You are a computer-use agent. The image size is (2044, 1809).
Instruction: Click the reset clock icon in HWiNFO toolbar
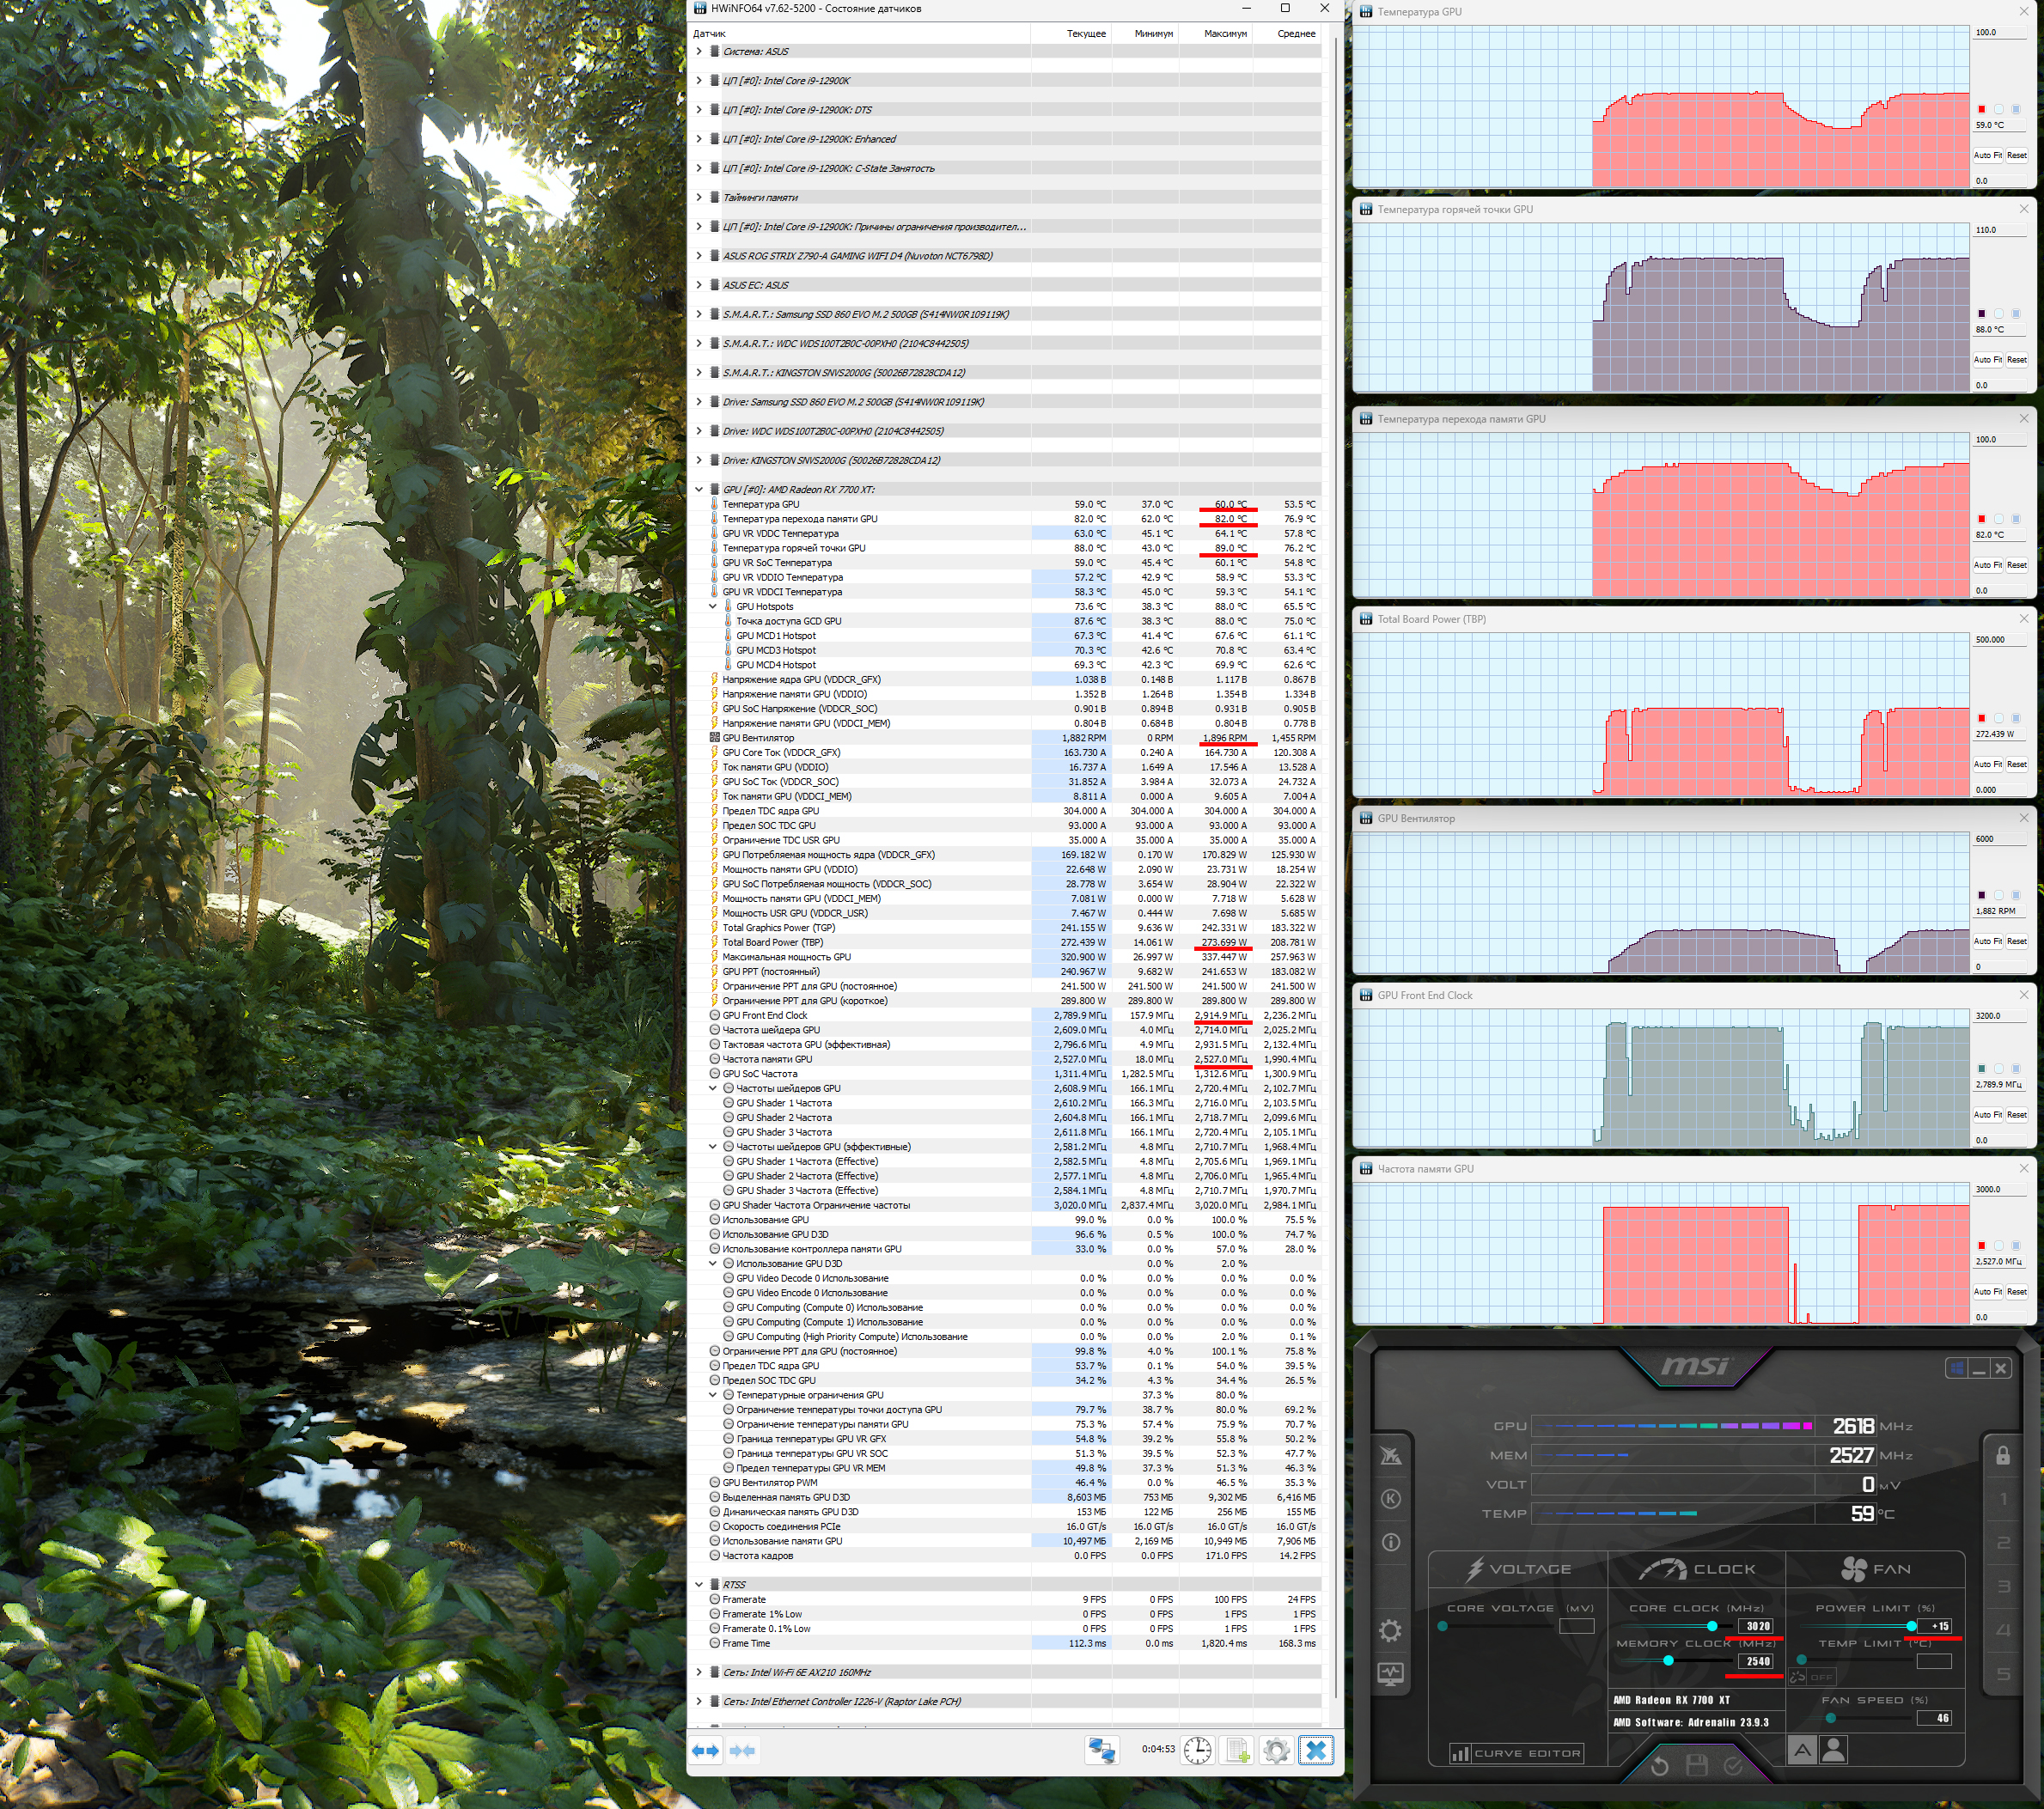pyautogui.click(x=1197, y=1750)
